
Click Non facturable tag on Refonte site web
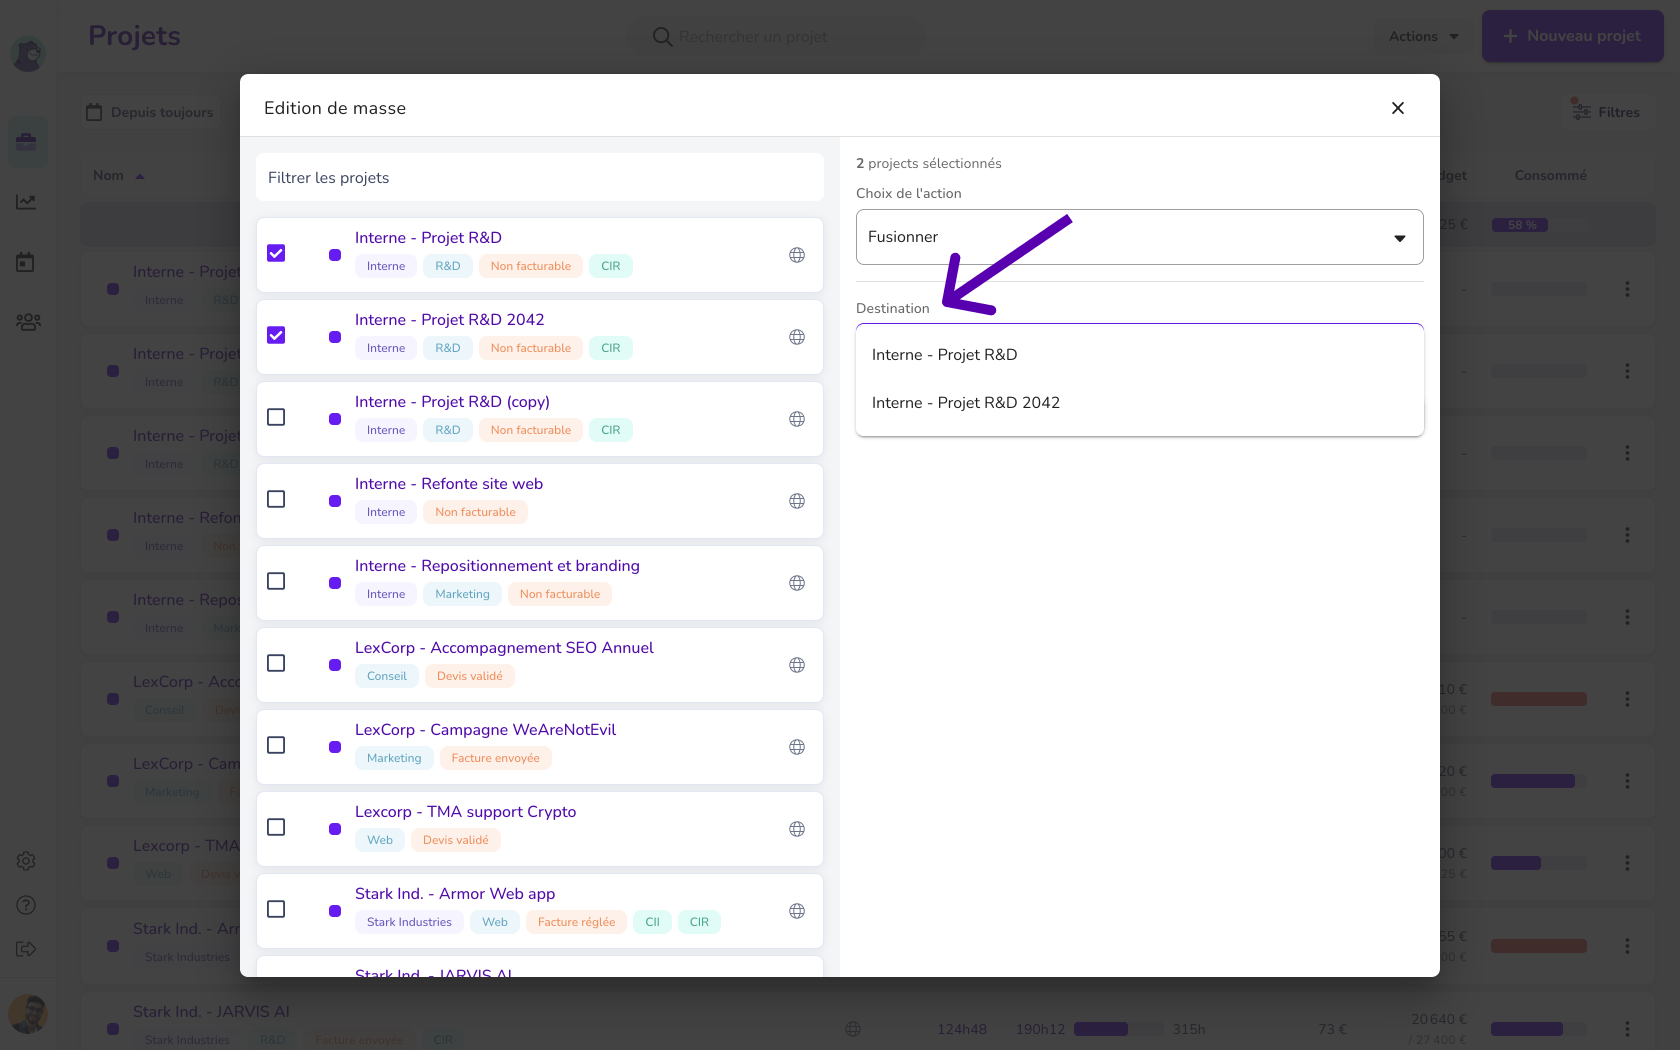pyautogui.click(x=475, y=512)
